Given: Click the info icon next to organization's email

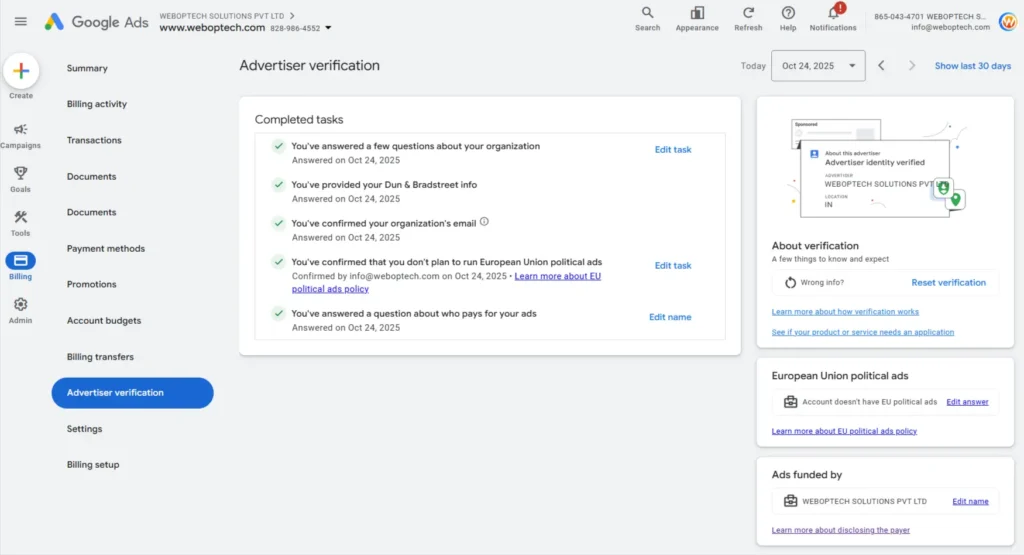Looking at the screenshot, I should [484, 221].
